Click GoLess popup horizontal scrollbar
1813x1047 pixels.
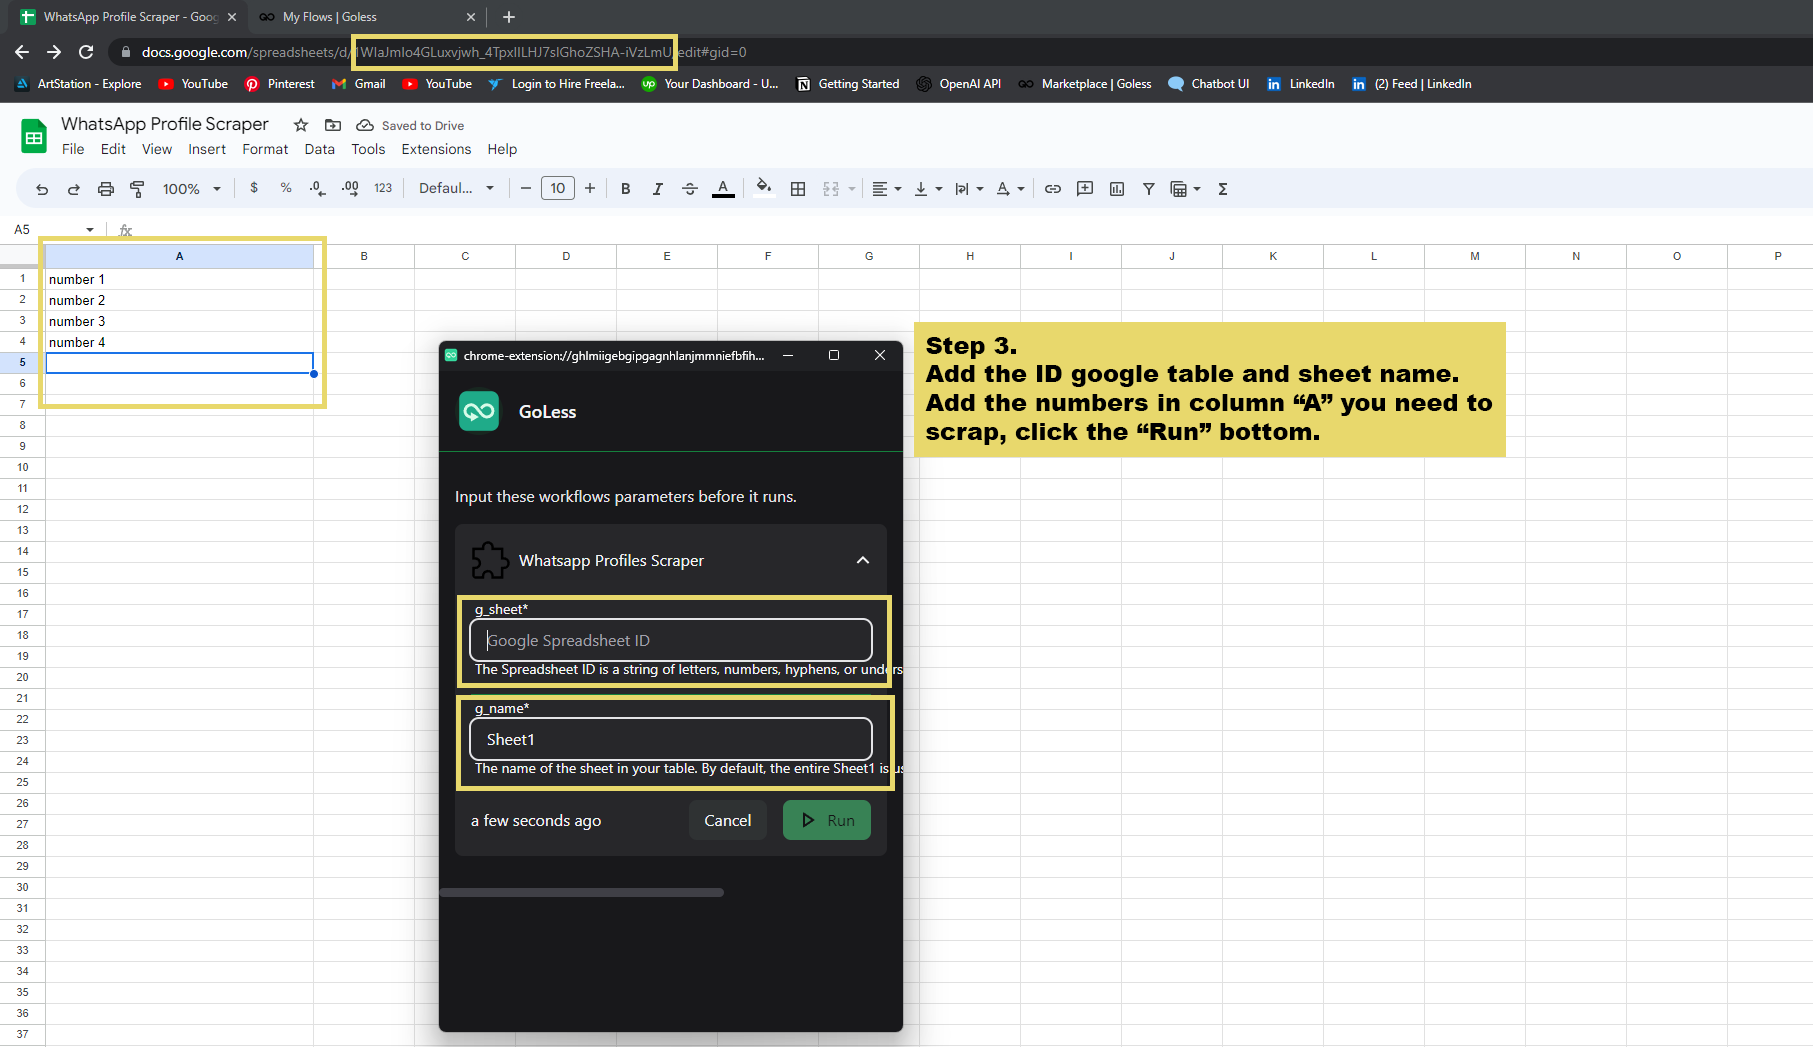click(581, 892)
